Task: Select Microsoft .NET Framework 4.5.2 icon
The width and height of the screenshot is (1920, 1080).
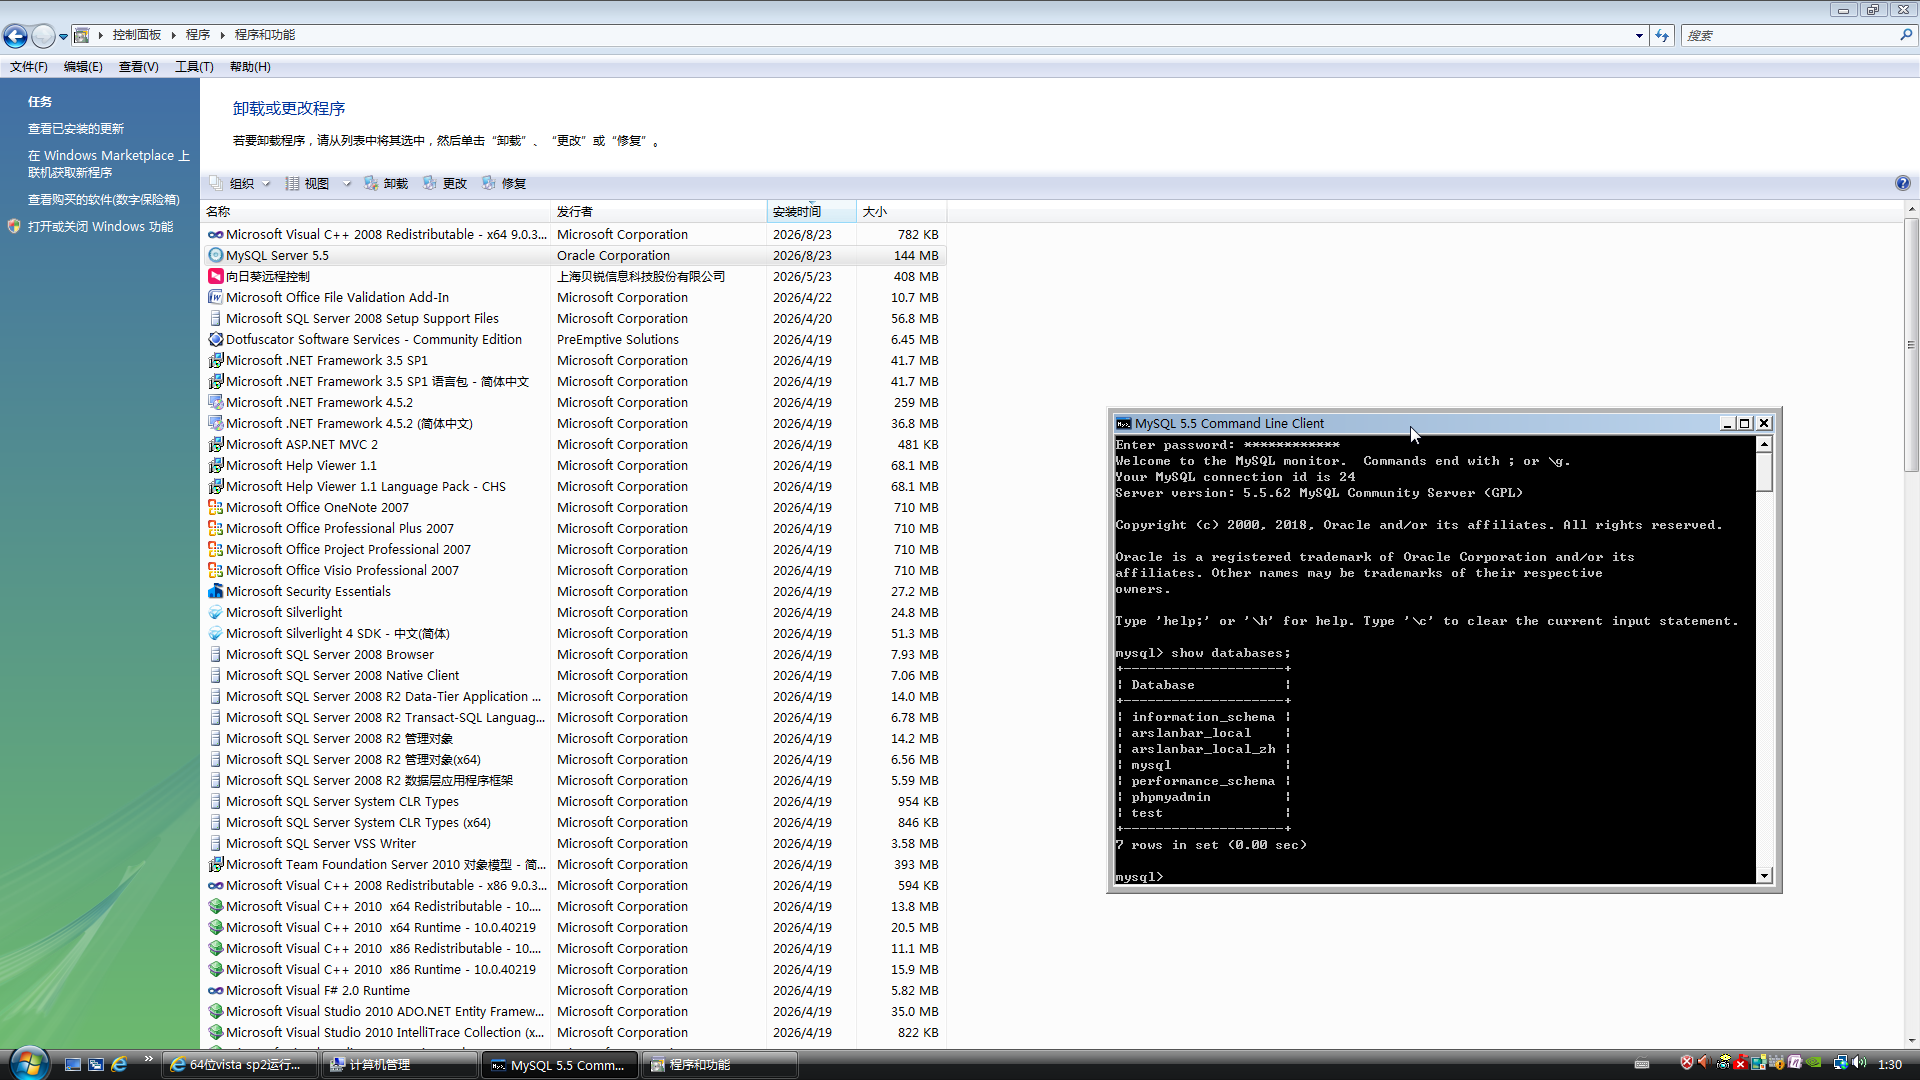Action: click(215, 403)
